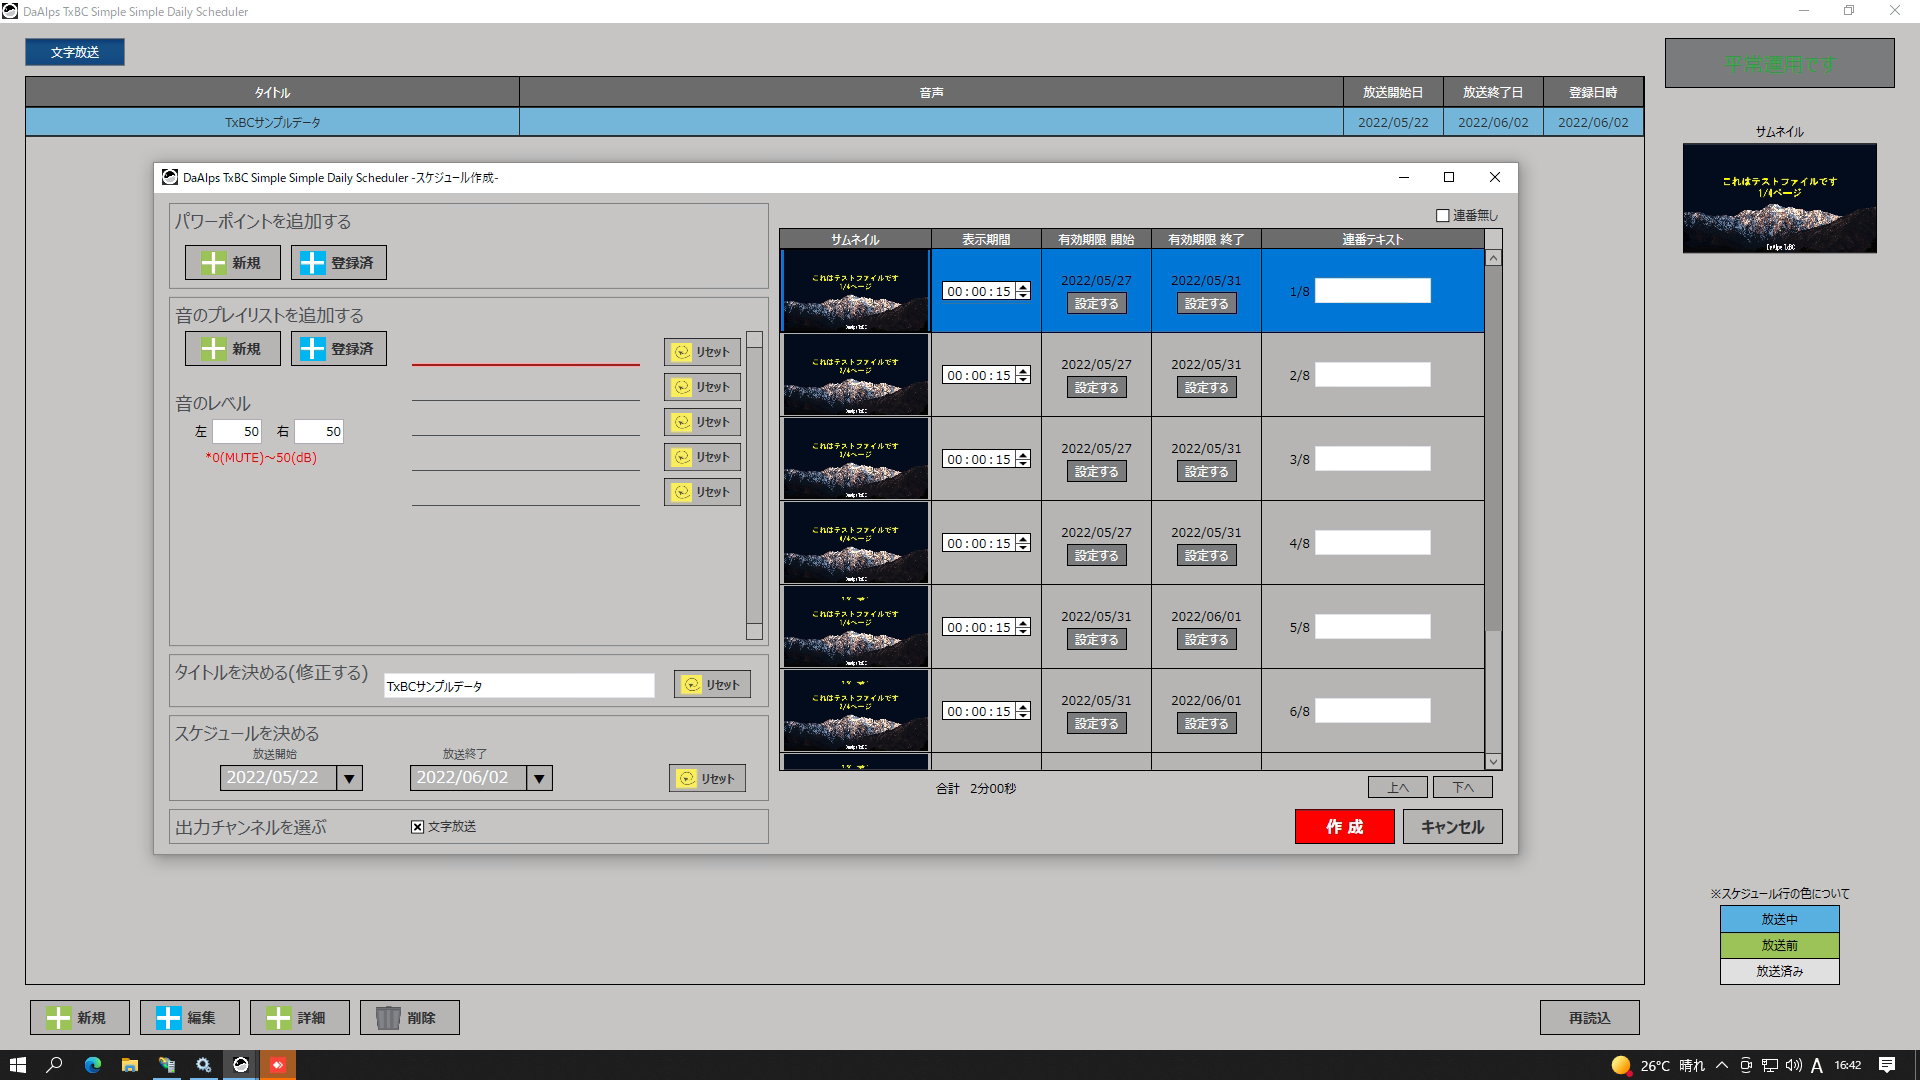Open taskbar search
The image size is (1920, 1080).
(x=55, y=1065)
